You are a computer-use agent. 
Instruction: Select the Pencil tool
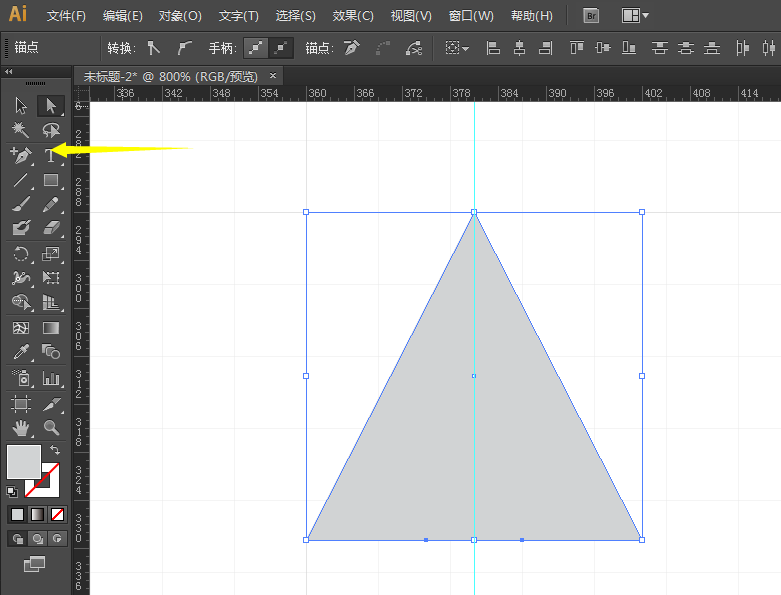[x=51, y=204]
